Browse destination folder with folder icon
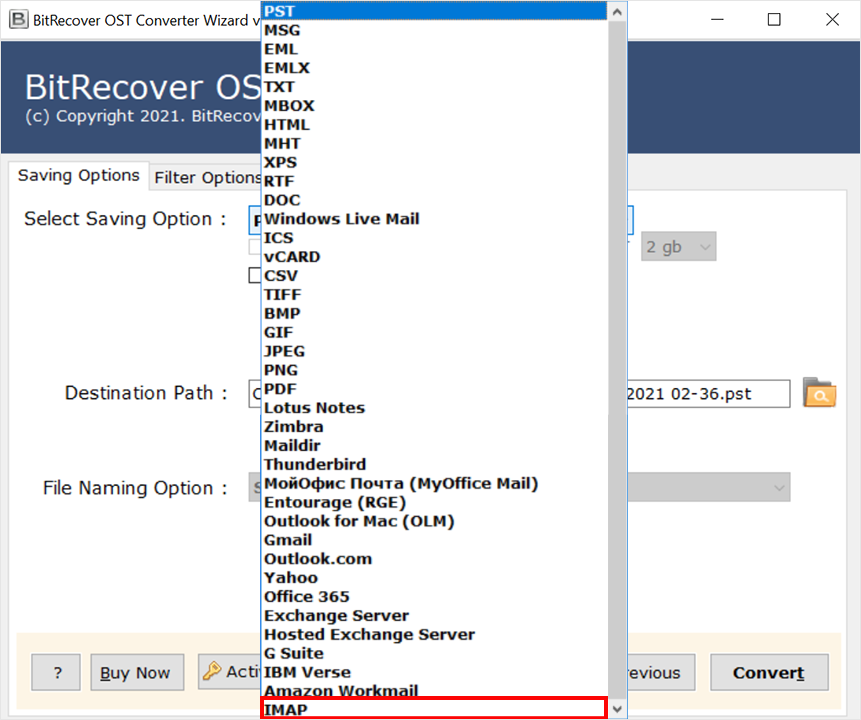Viewport: 861px width, 720px height. pyautogui.click(x=819, y=393)
